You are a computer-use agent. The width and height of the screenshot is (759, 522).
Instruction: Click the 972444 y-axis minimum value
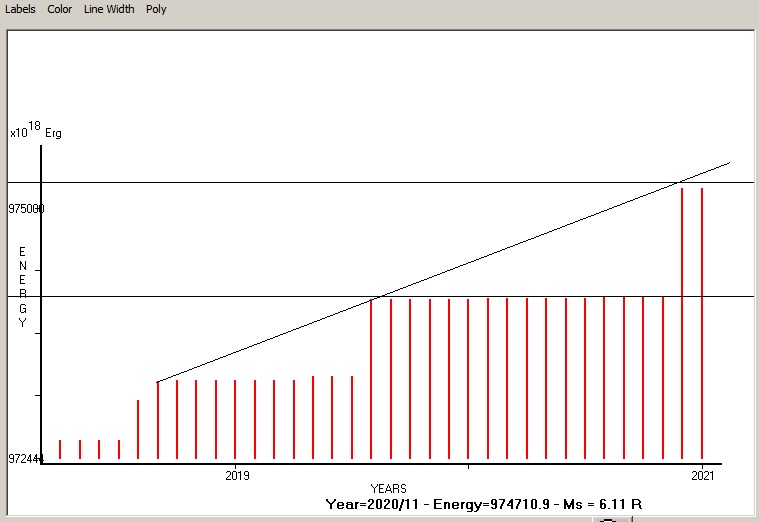(27, 458)
